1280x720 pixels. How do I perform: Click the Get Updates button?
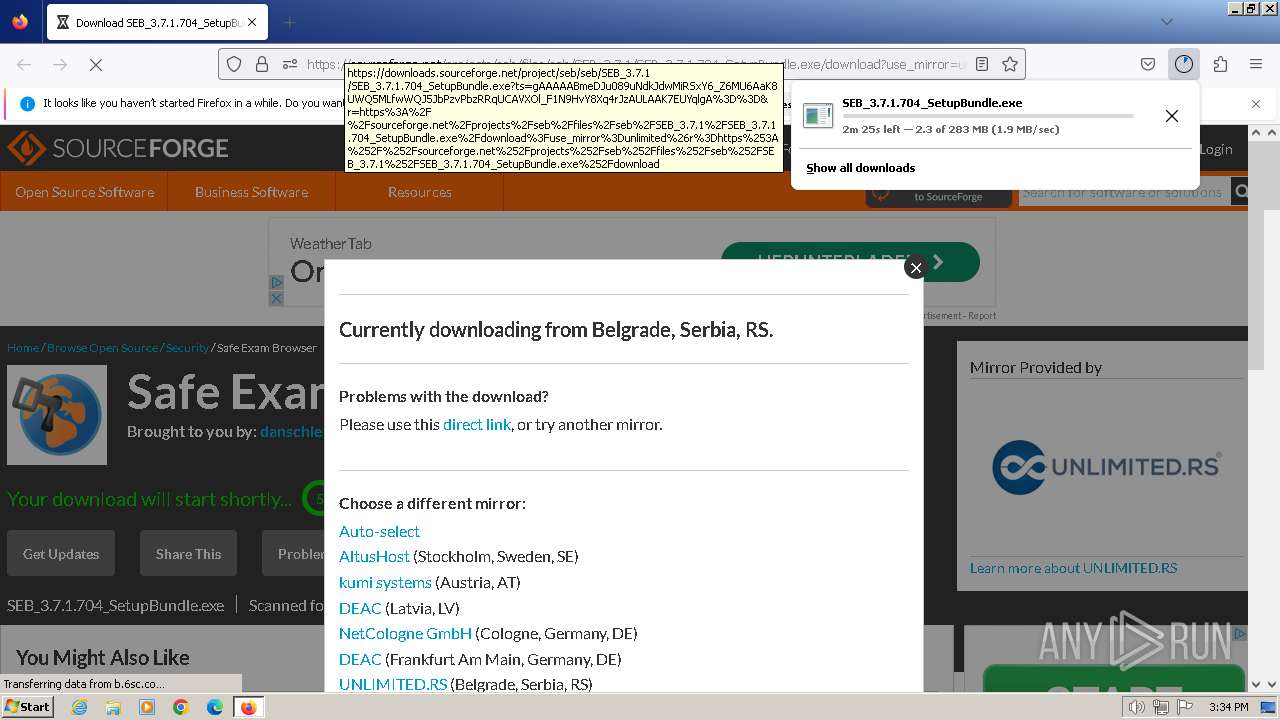(61, 554)
